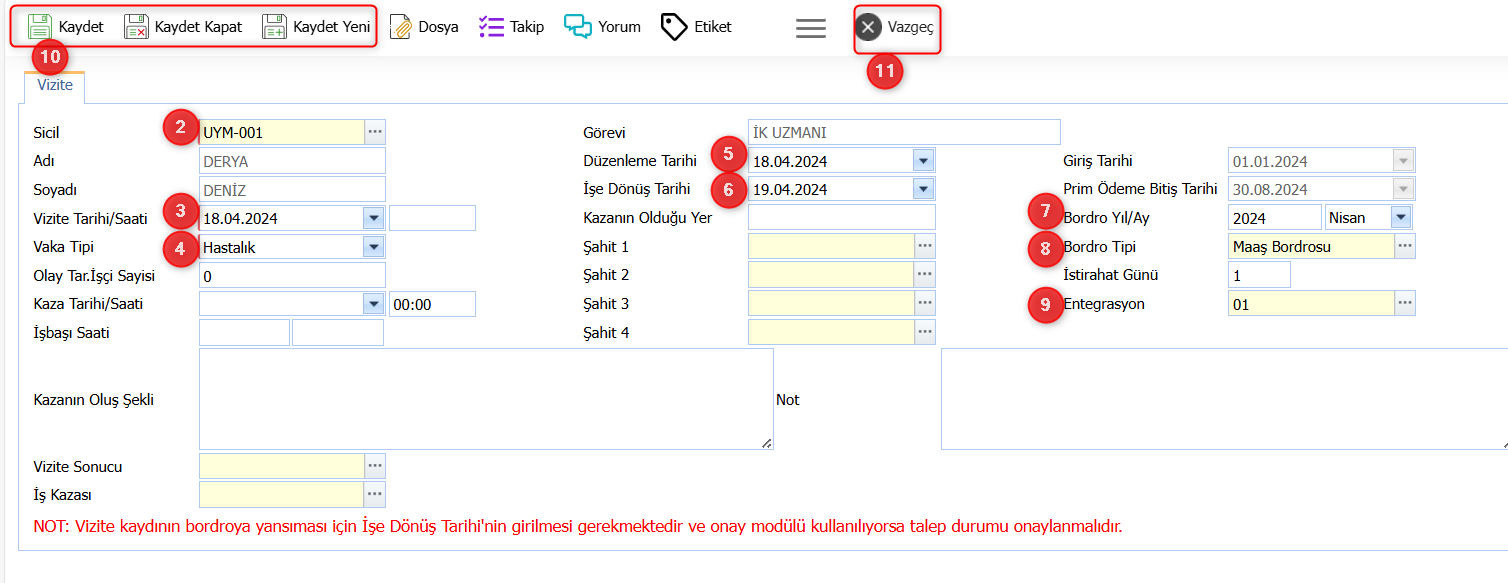Open the Bordro Tipi lookup ellipsis button
This screenshot has width=1508, height=583.
[1405, 246]
